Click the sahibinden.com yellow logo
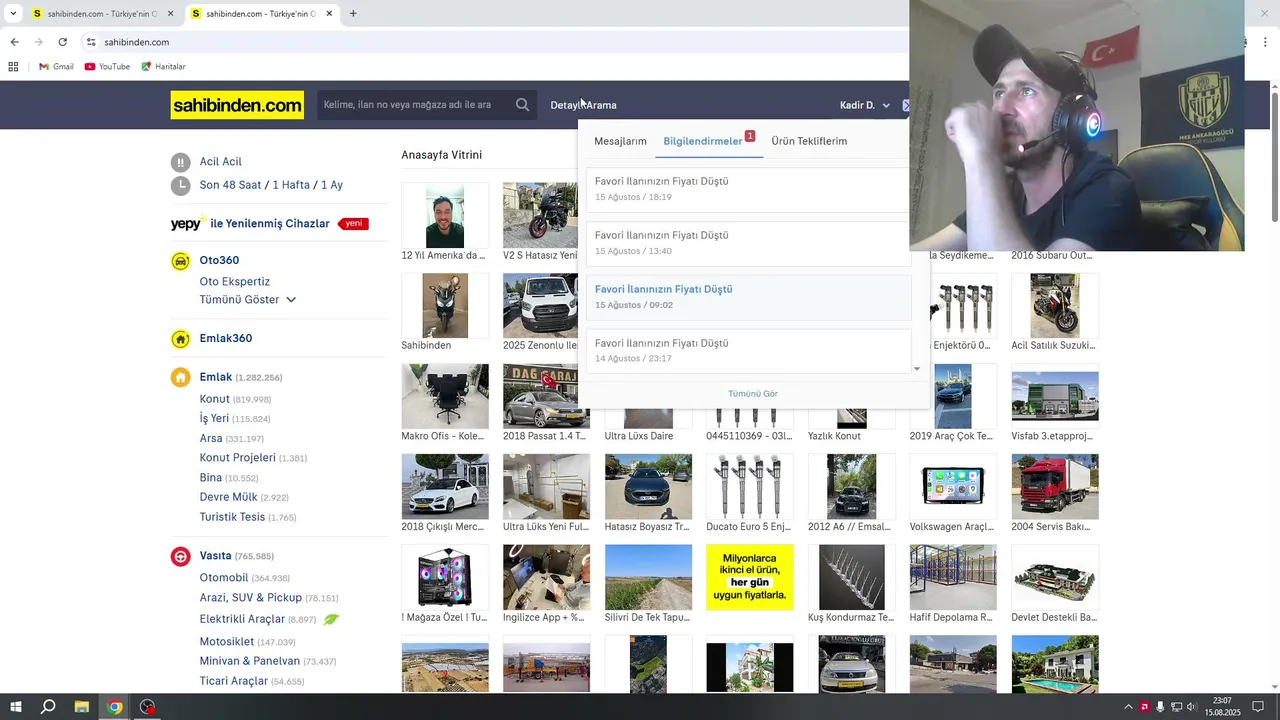 coord(237,105)
